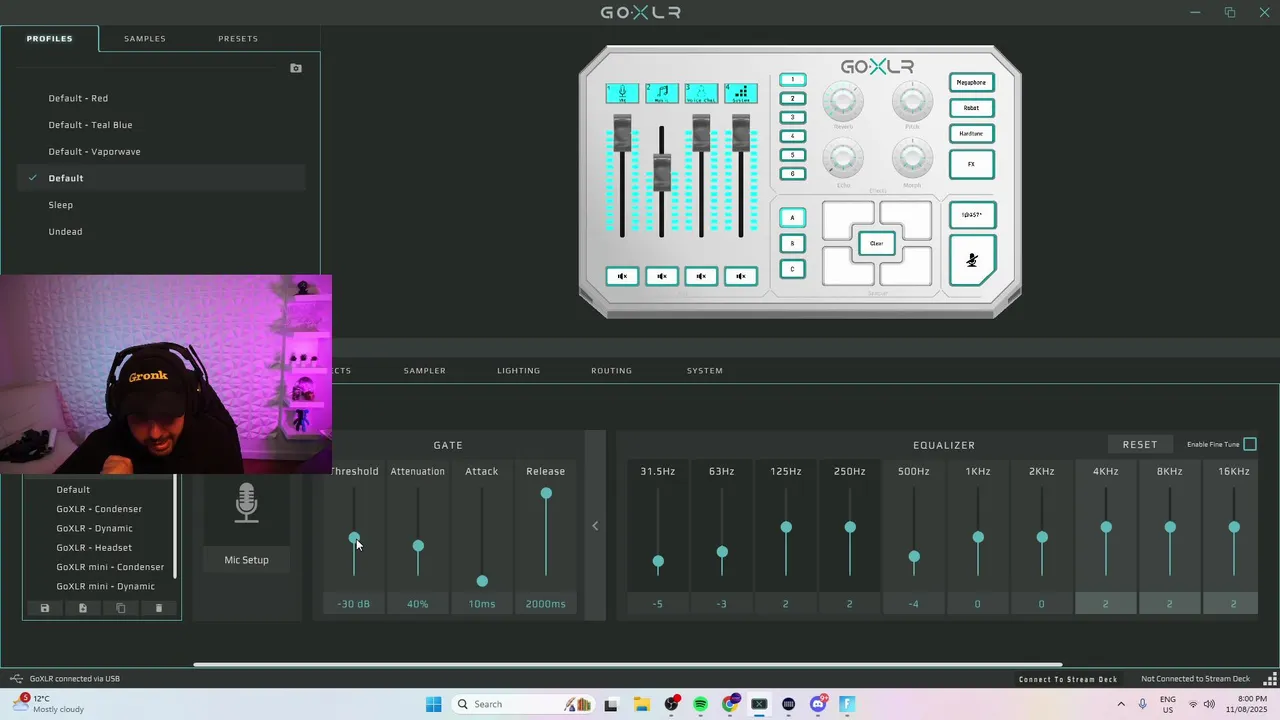Mute the Voice Chat channel fader
1280x720 pixels.
tap(701, 276)
